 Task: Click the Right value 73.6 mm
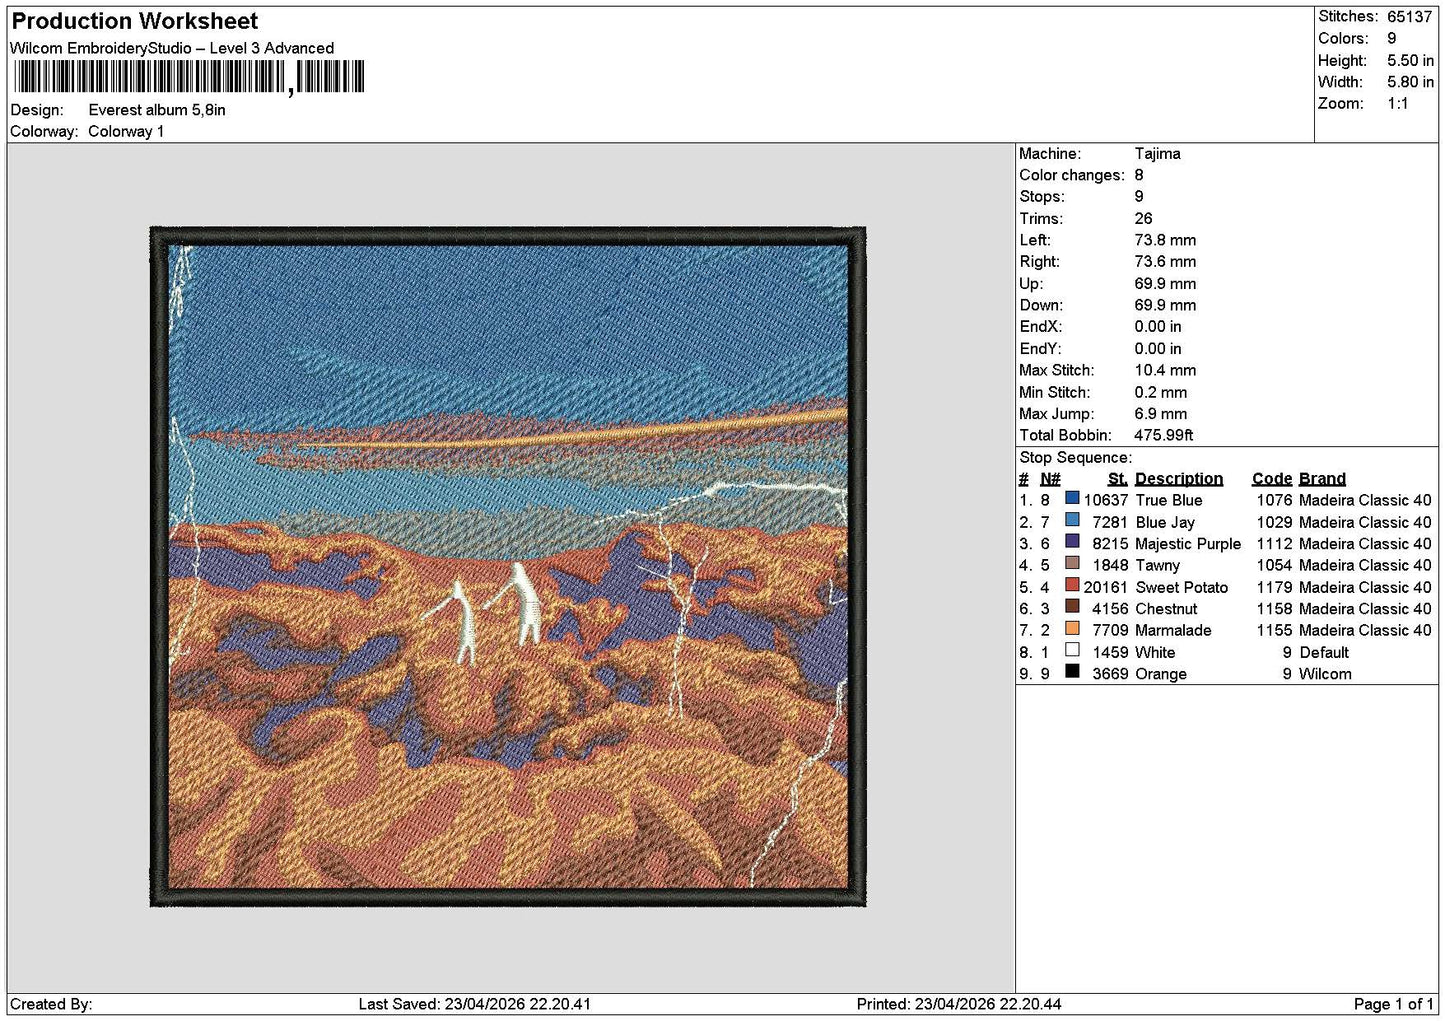tap(1165, 262)
